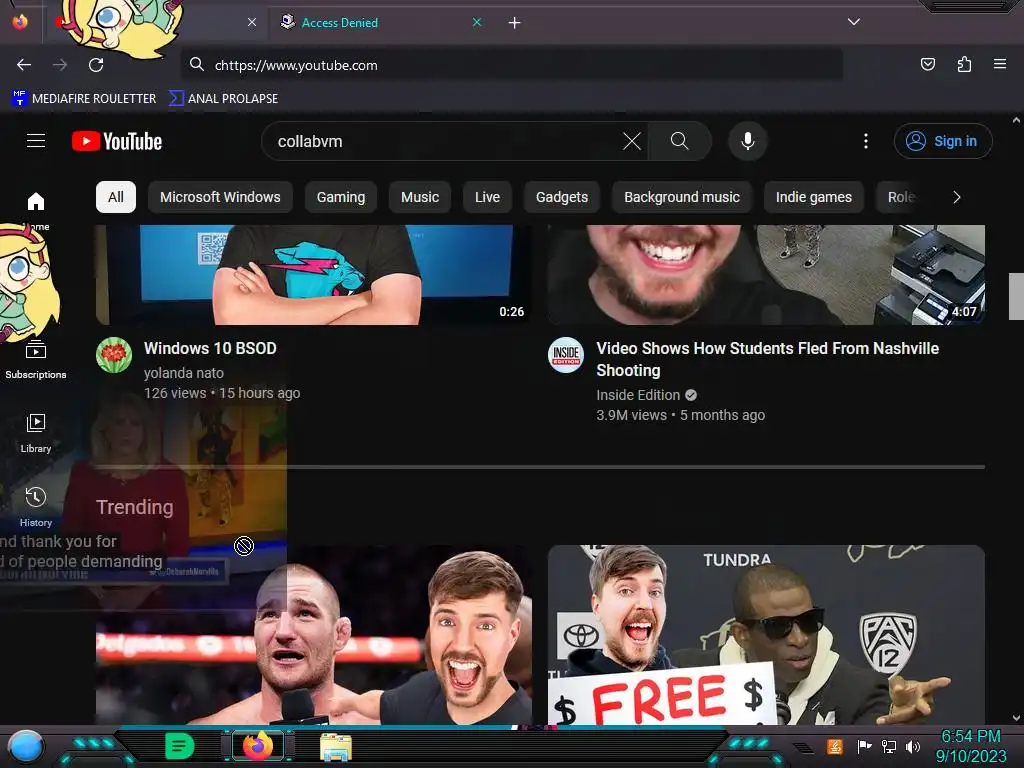The height and width of the screenshot is (768, 1024).
Task: Click the Windows 10 BSOD video title
Action: 210,348
